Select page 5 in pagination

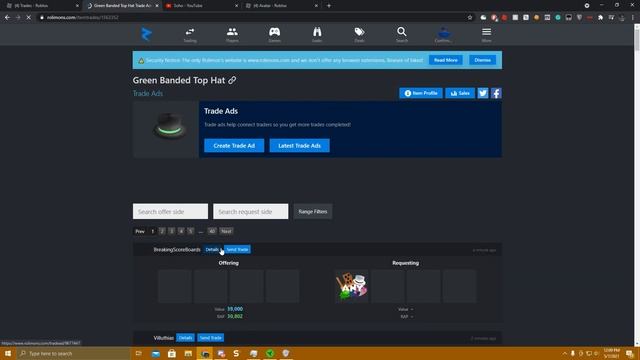(190, 231)
